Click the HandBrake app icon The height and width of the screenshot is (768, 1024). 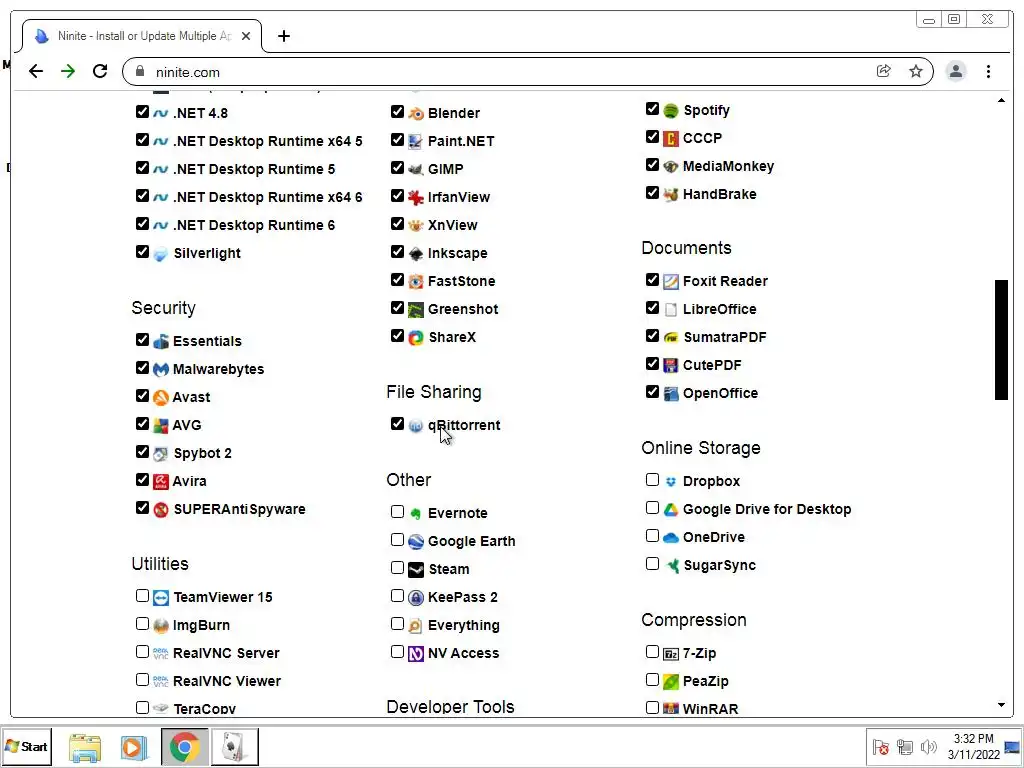click(x=671, y=195)
